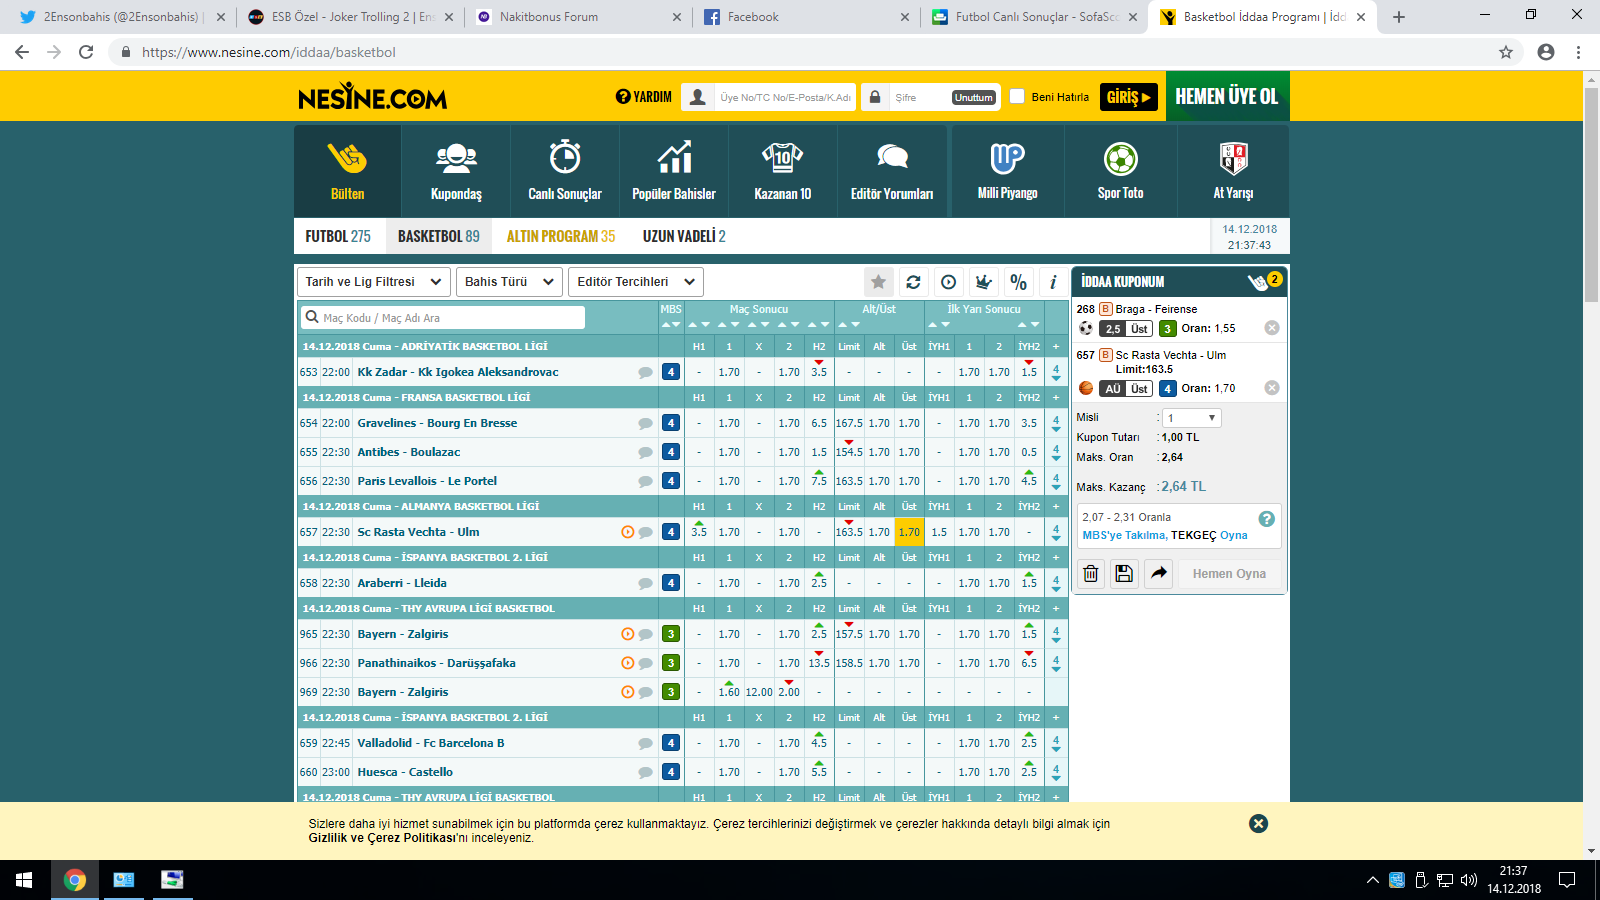
Task: Select away odds 2.00 for match 969
Action: [789, 692]
